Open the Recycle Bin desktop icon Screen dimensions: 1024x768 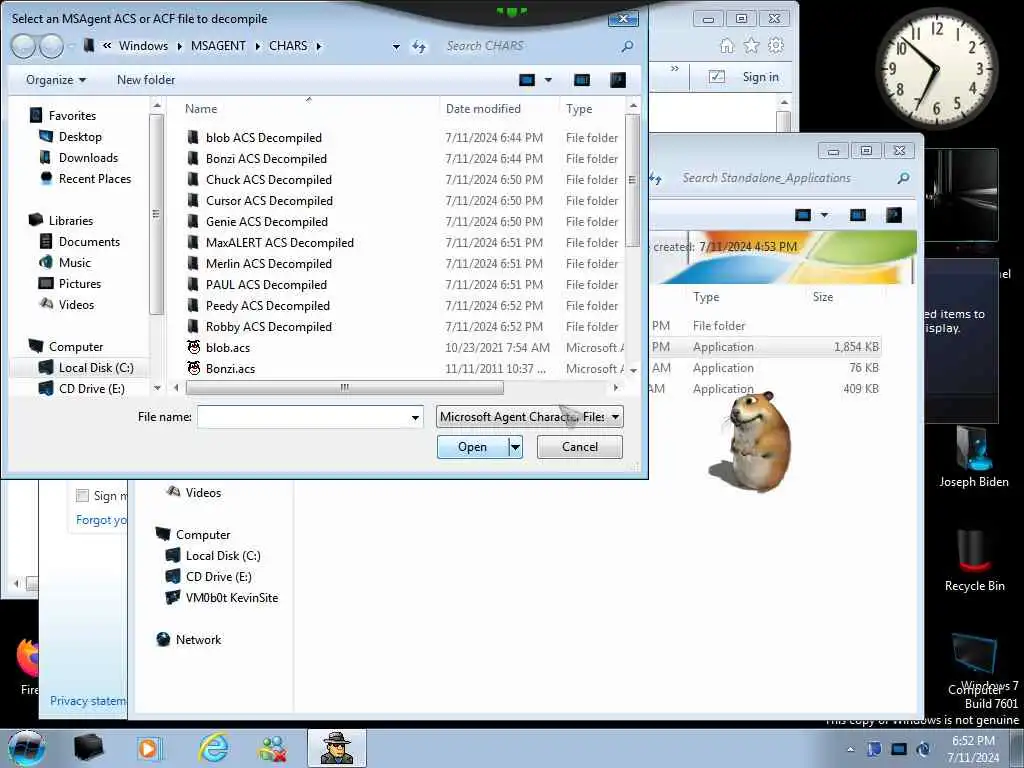tap(974, 560)
